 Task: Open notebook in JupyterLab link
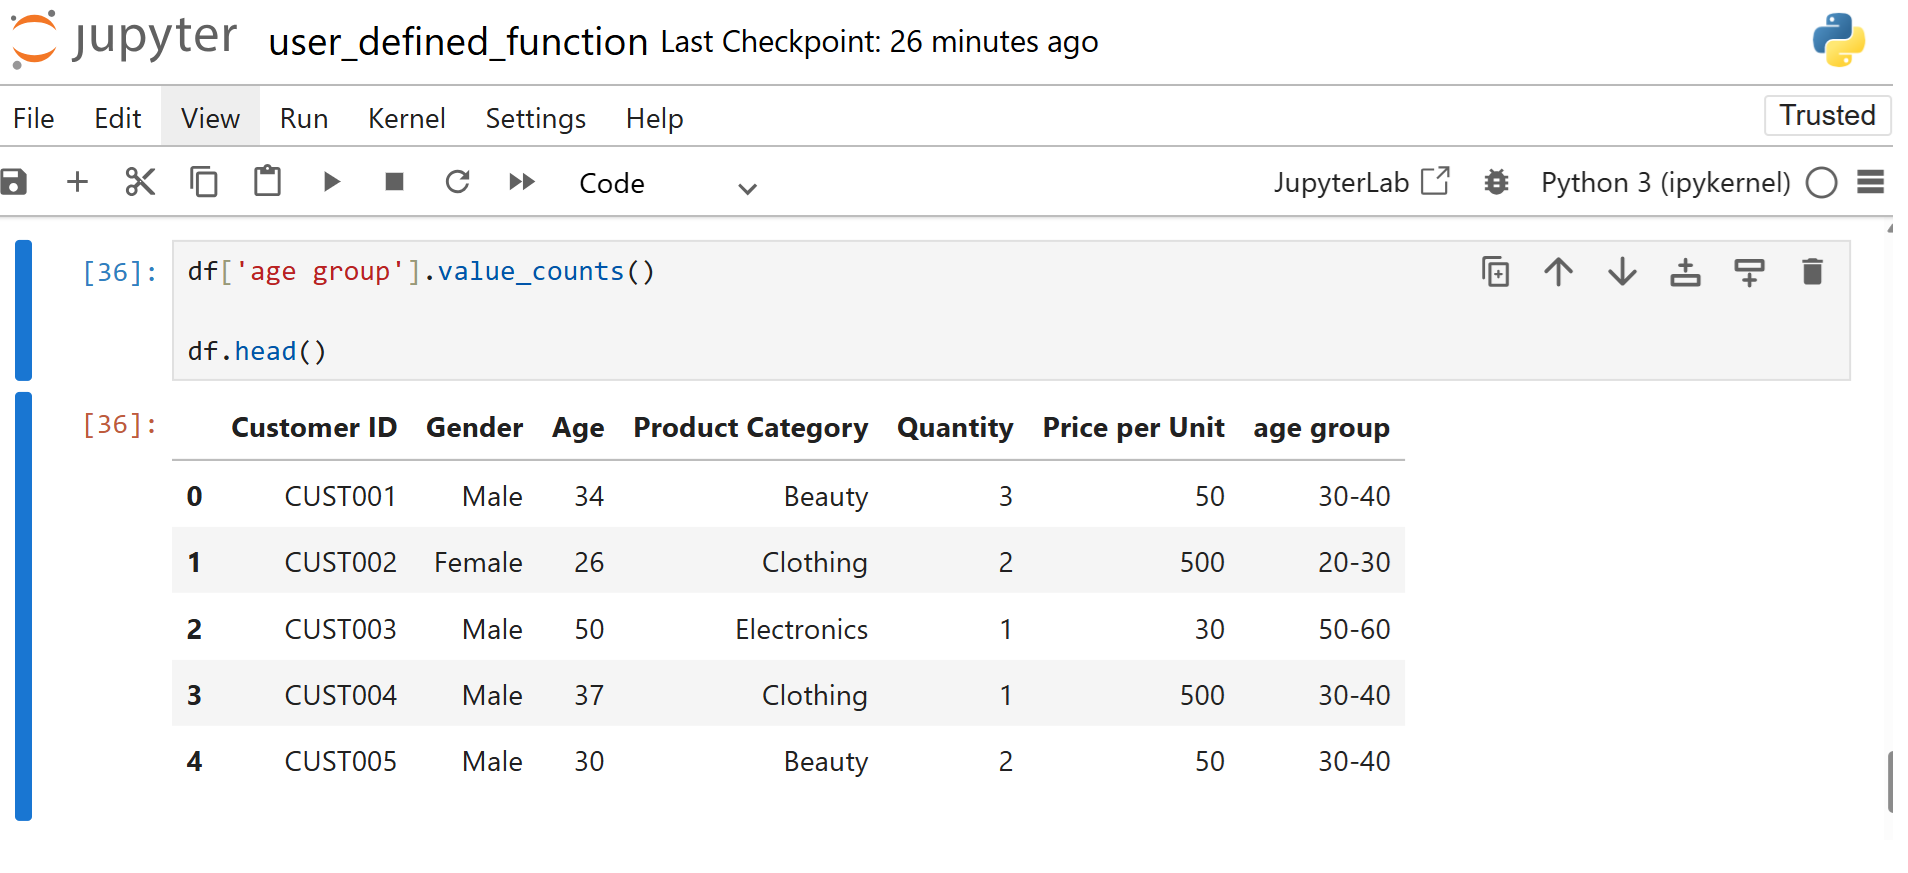(1360, 182)
